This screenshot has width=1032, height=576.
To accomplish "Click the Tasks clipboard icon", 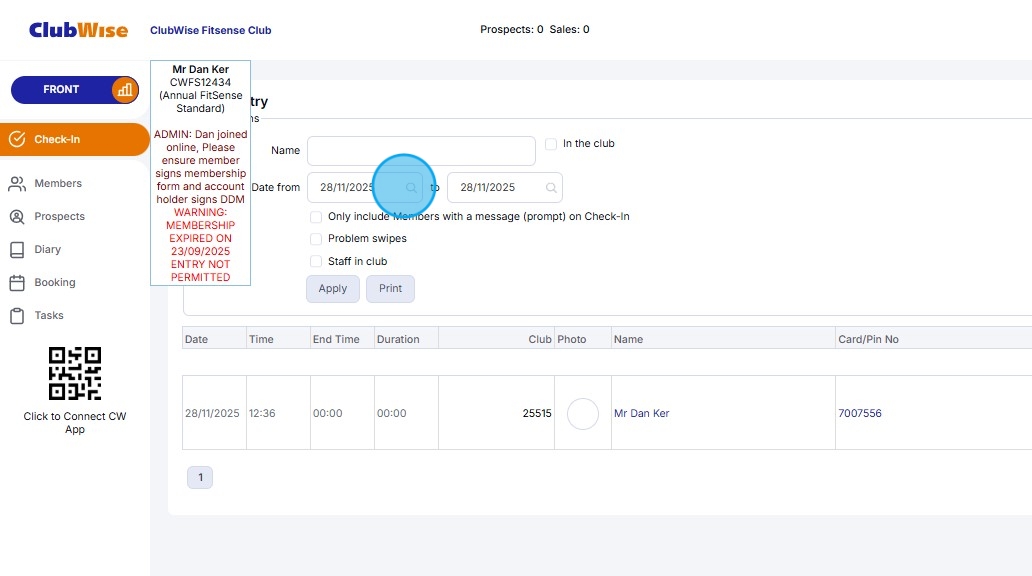I will pos(17,315).
